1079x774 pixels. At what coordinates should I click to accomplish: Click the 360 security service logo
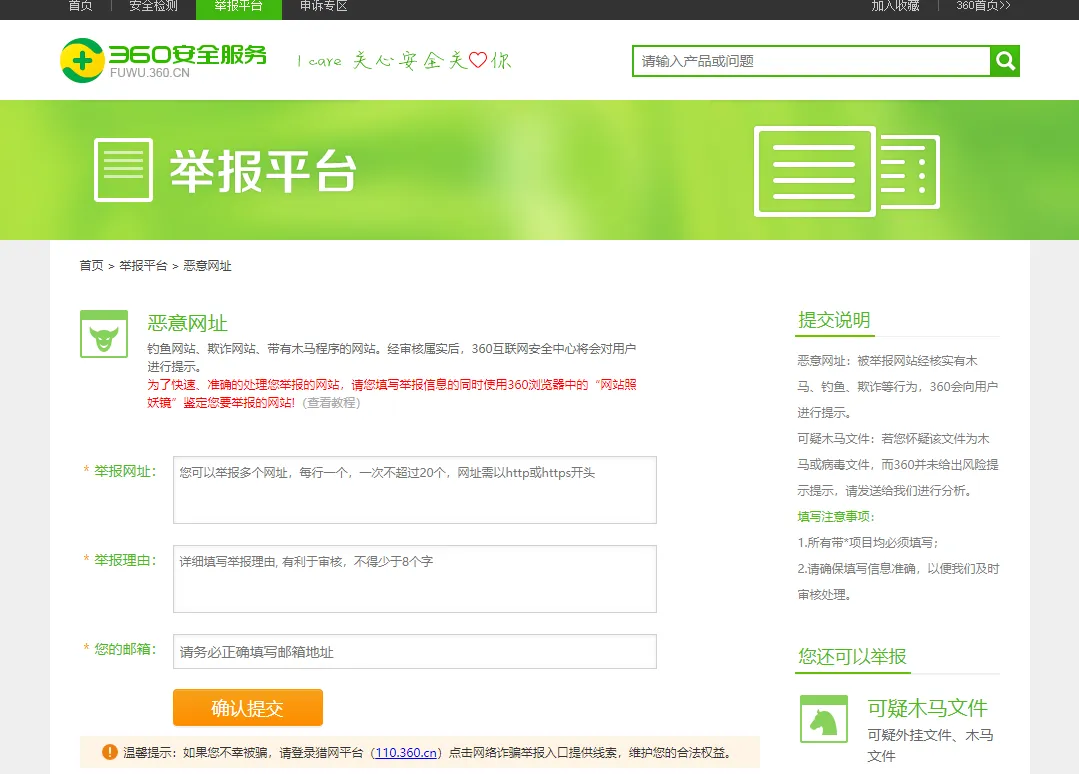tap(164, 61)
